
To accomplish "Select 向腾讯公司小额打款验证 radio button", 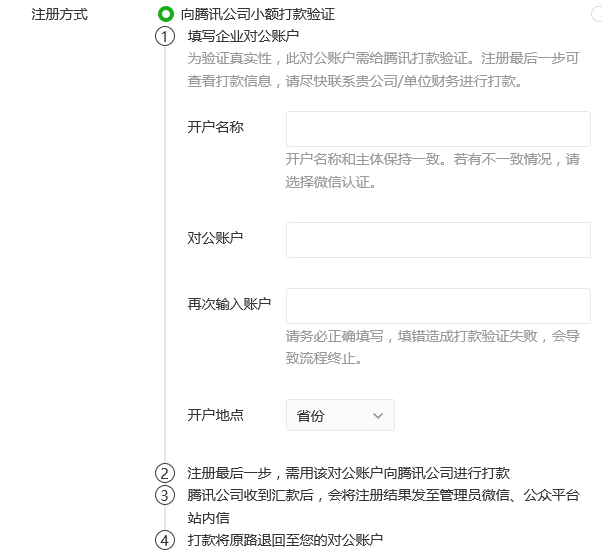I will click(165, 15).
